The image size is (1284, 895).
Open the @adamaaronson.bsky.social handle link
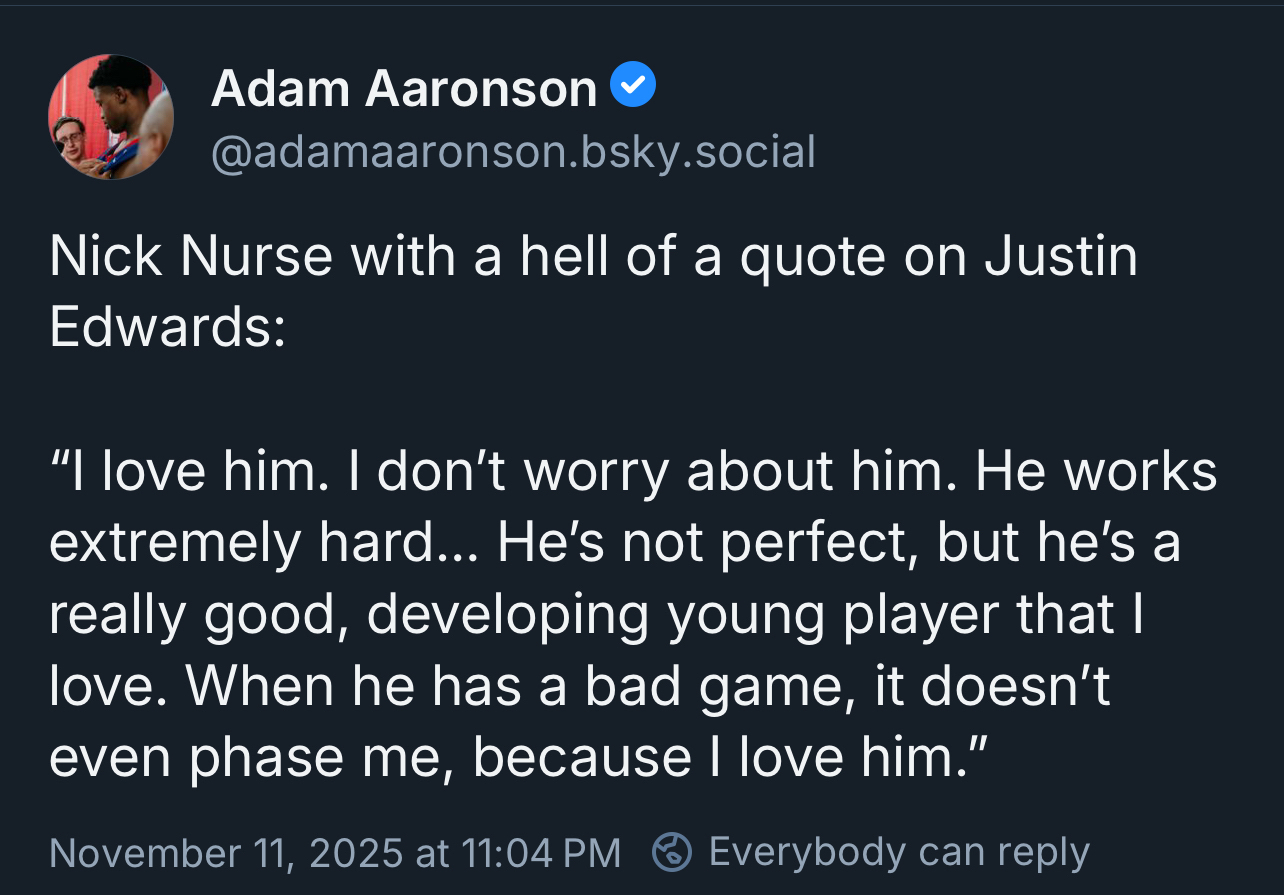[x=513, y=153]
